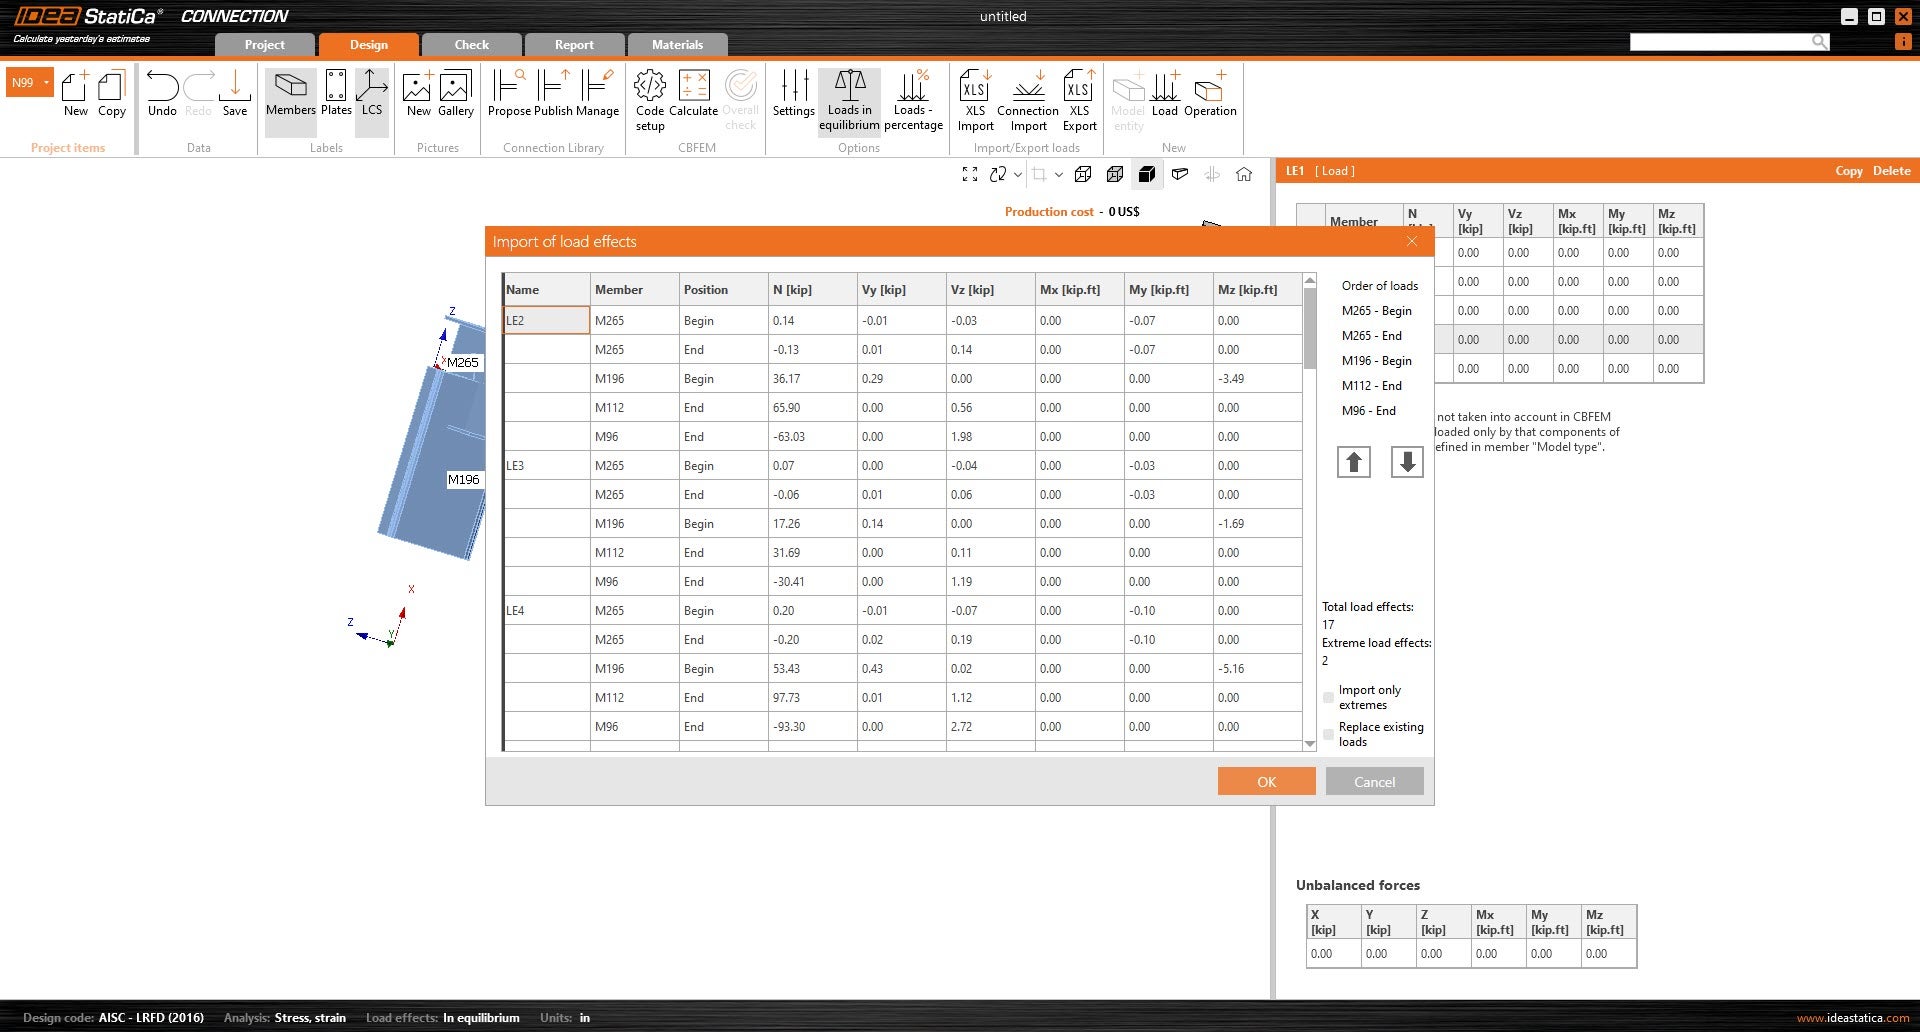Delete the LE1 load effect

click(1890, 170)
